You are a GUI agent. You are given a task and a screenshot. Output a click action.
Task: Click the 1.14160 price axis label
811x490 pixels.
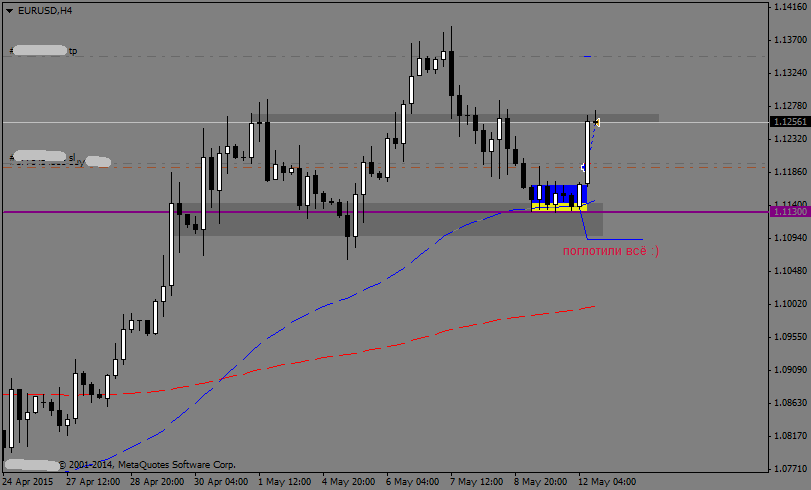[x=790, y=7]
